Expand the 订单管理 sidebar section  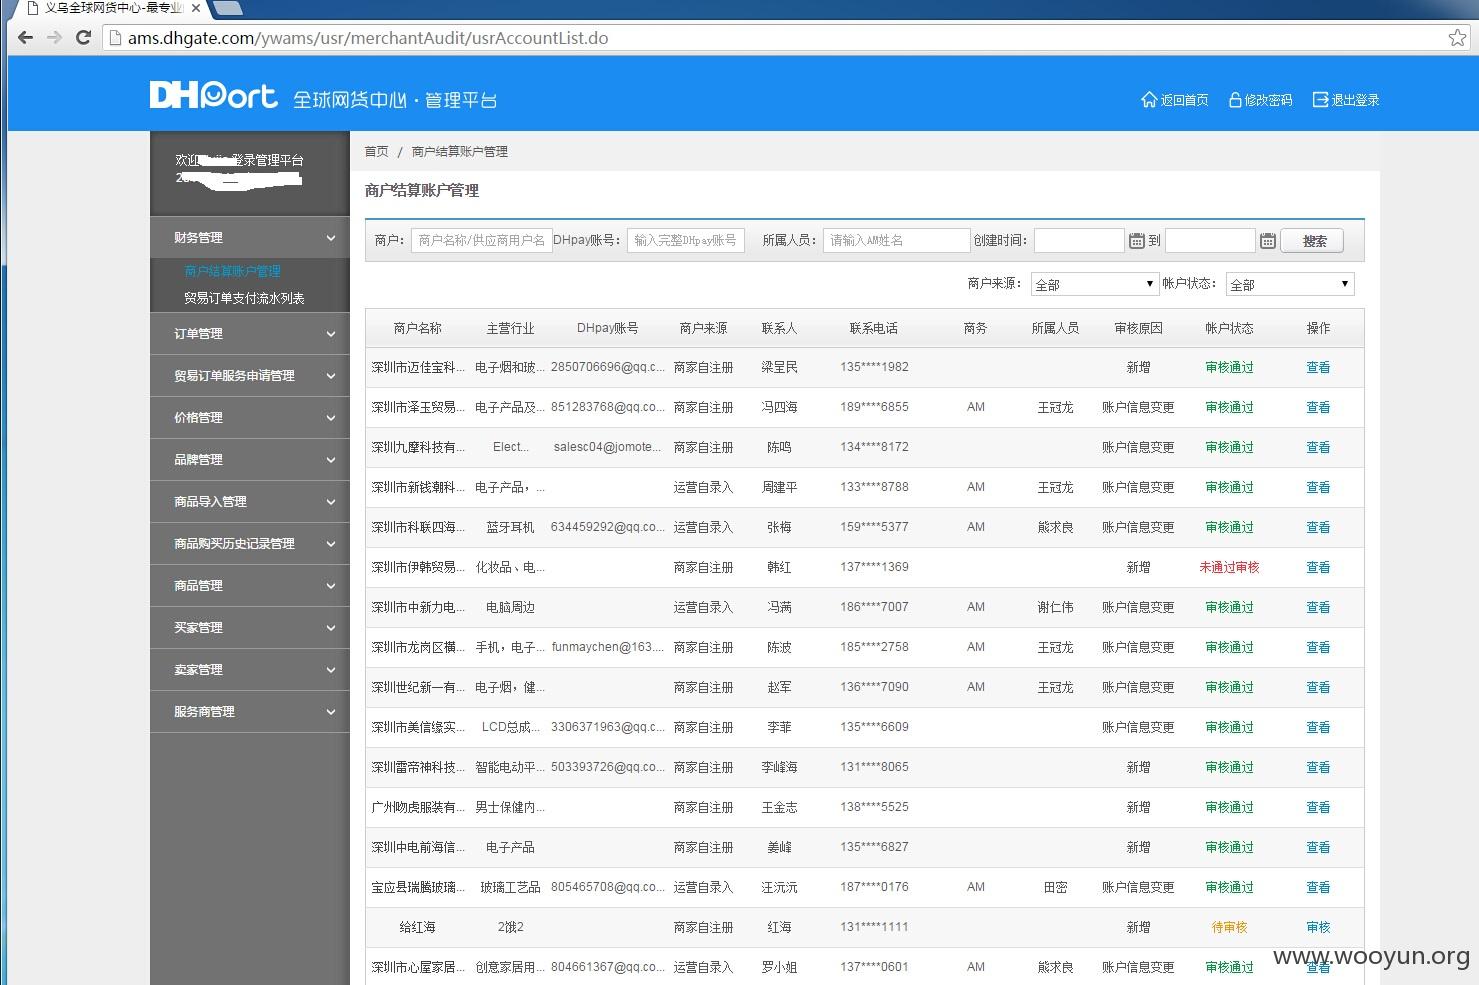click(250, 334)
